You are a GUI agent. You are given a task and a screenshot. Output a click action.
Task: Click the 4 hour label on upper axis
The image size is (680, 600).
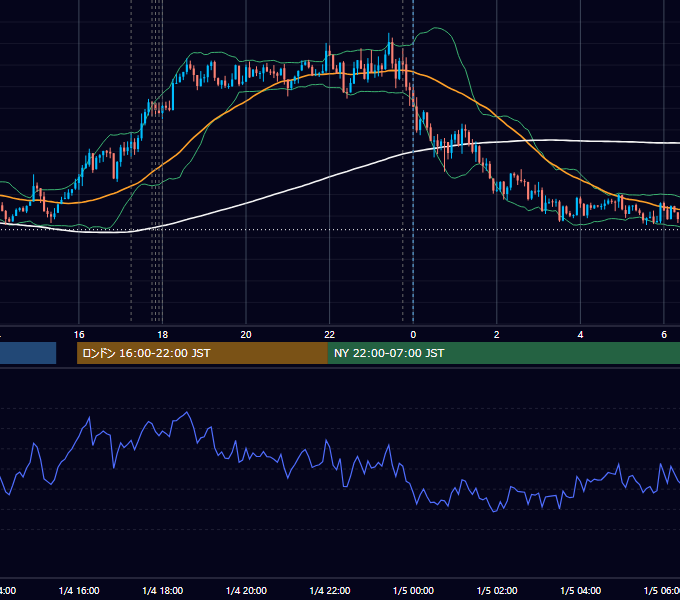pyautogui.click(x=580, y=335)
